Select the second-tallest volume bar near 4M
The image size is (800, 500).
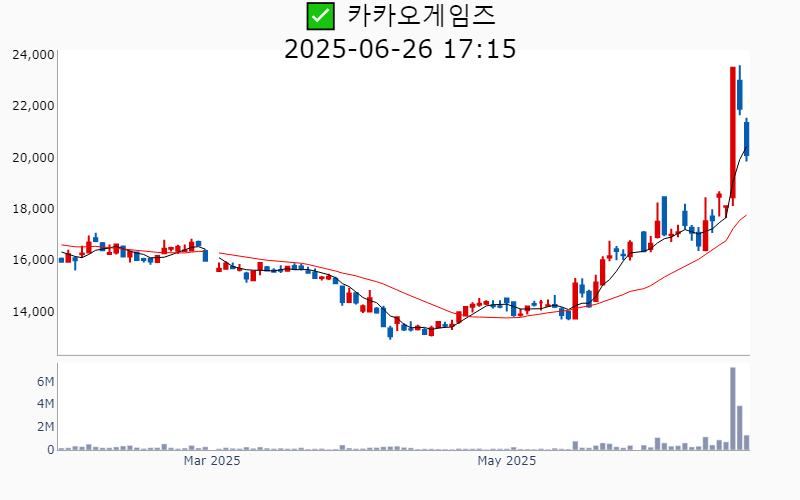[740, 428]
